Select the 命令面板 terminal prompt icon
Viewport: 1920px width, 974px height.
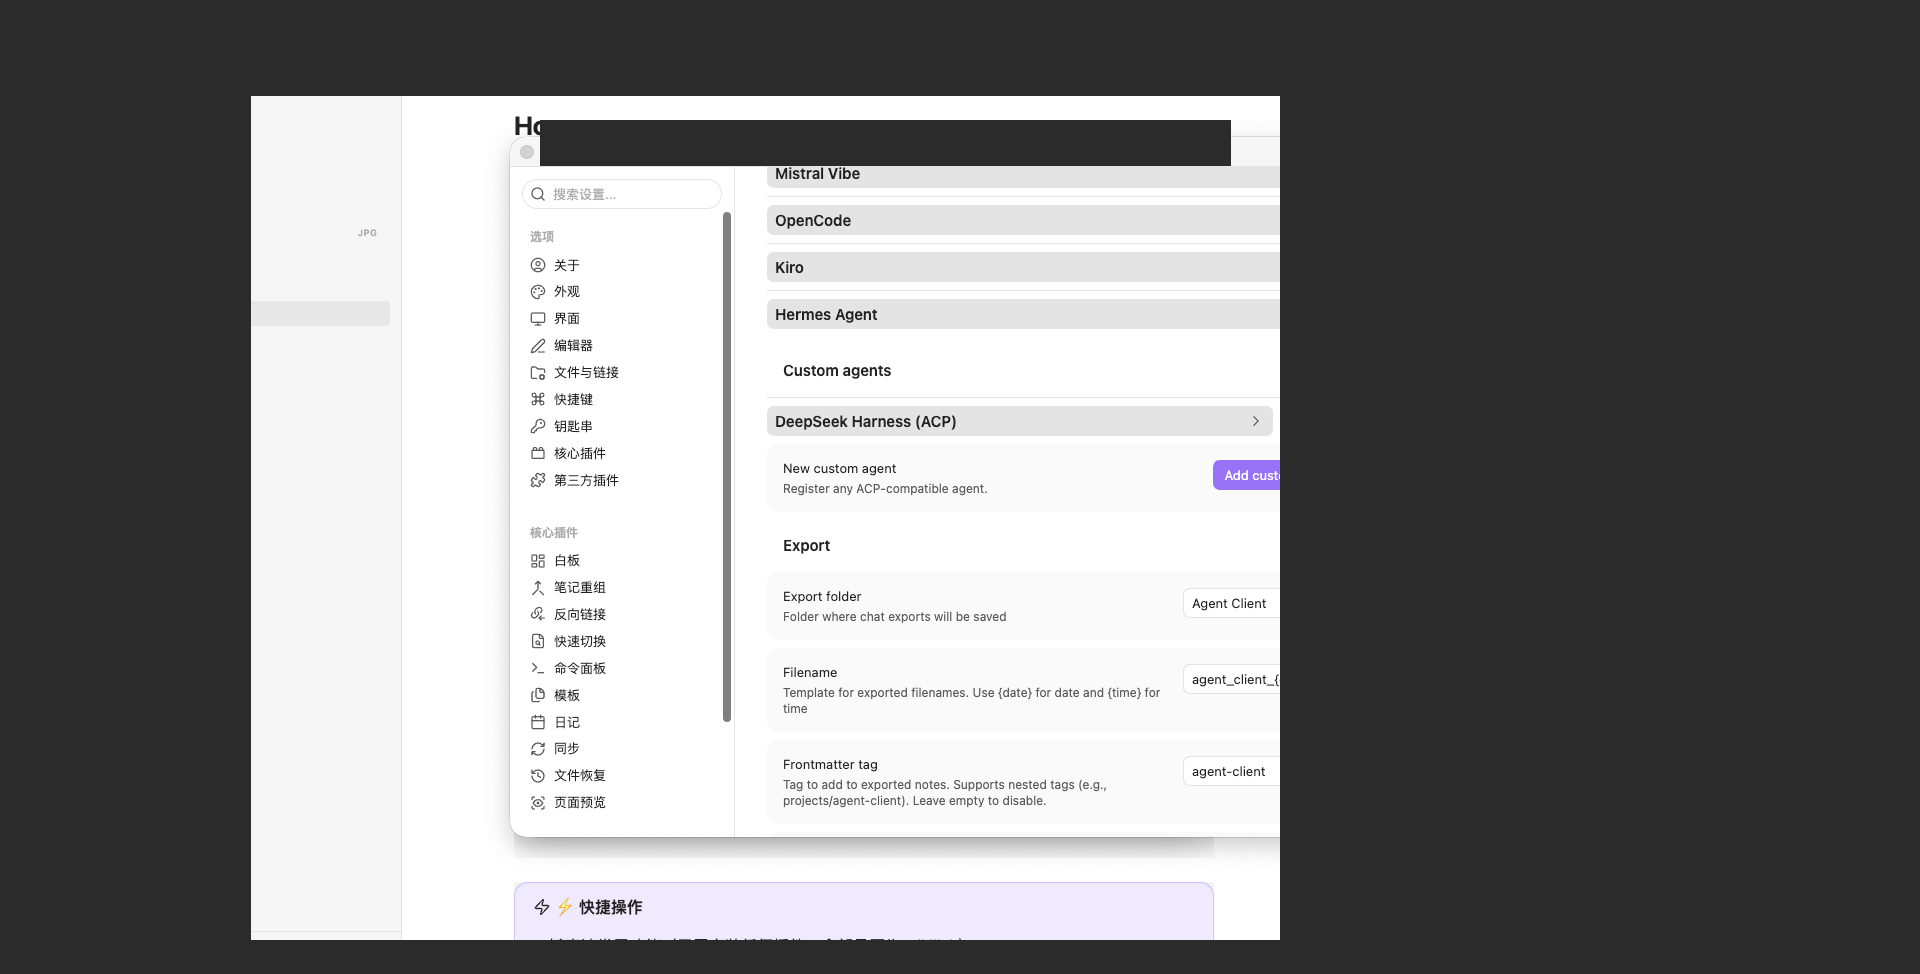(538, 668)
